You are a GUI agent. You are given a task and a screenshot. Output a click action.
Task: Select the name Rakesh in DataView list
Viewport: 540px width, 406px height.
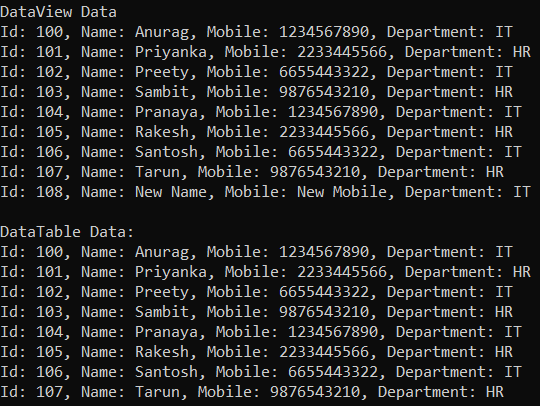(162, 132)
